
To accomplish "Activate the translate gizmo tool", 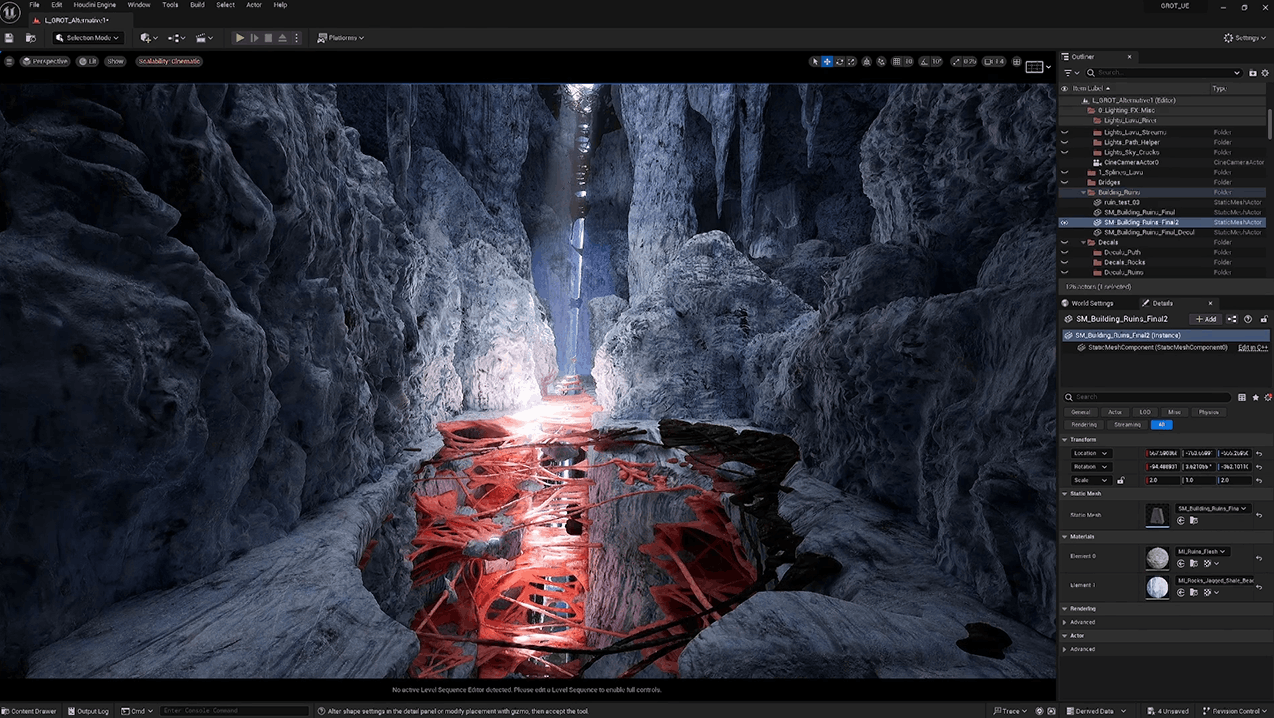I will pyautogui.click(x=827, y=62).
